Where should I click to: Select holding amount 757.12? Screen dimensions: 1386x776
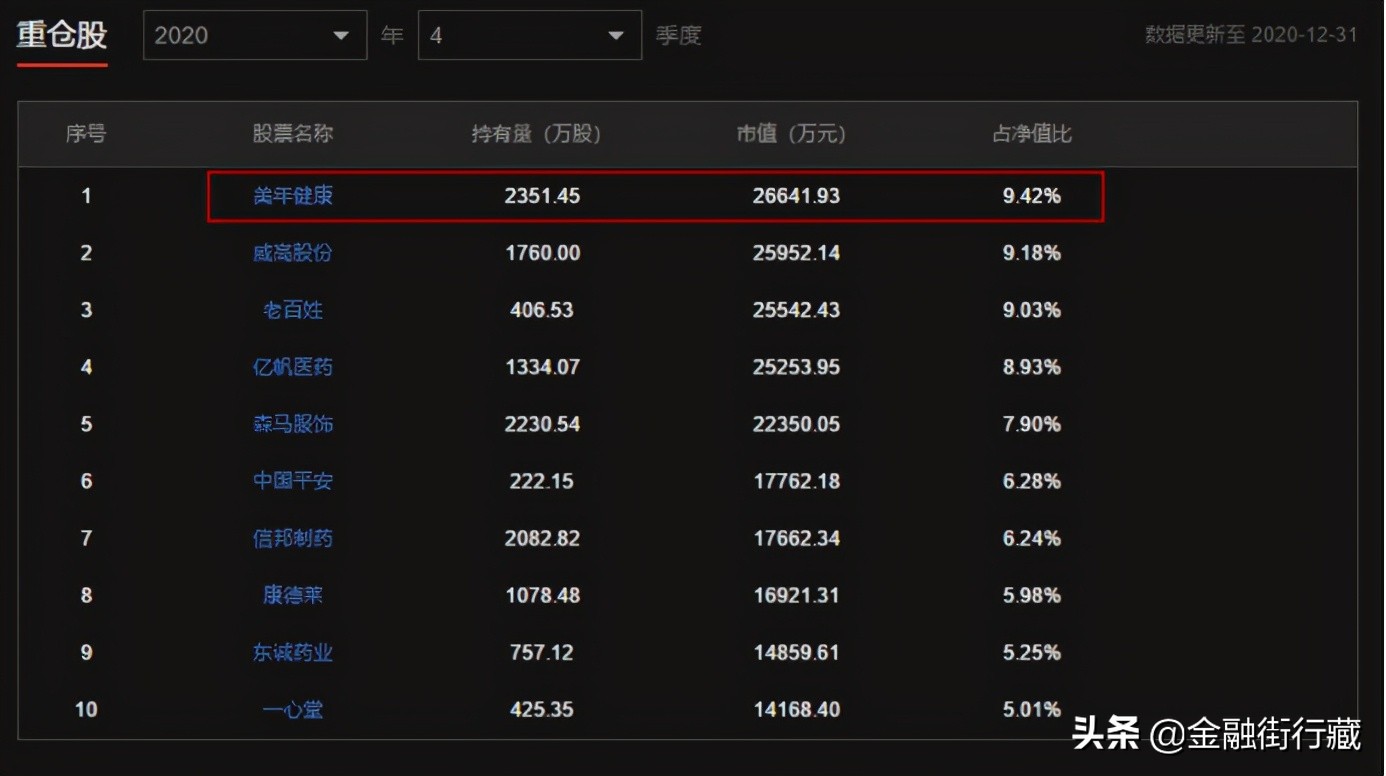pyautogui.click(x=542, y=653)
